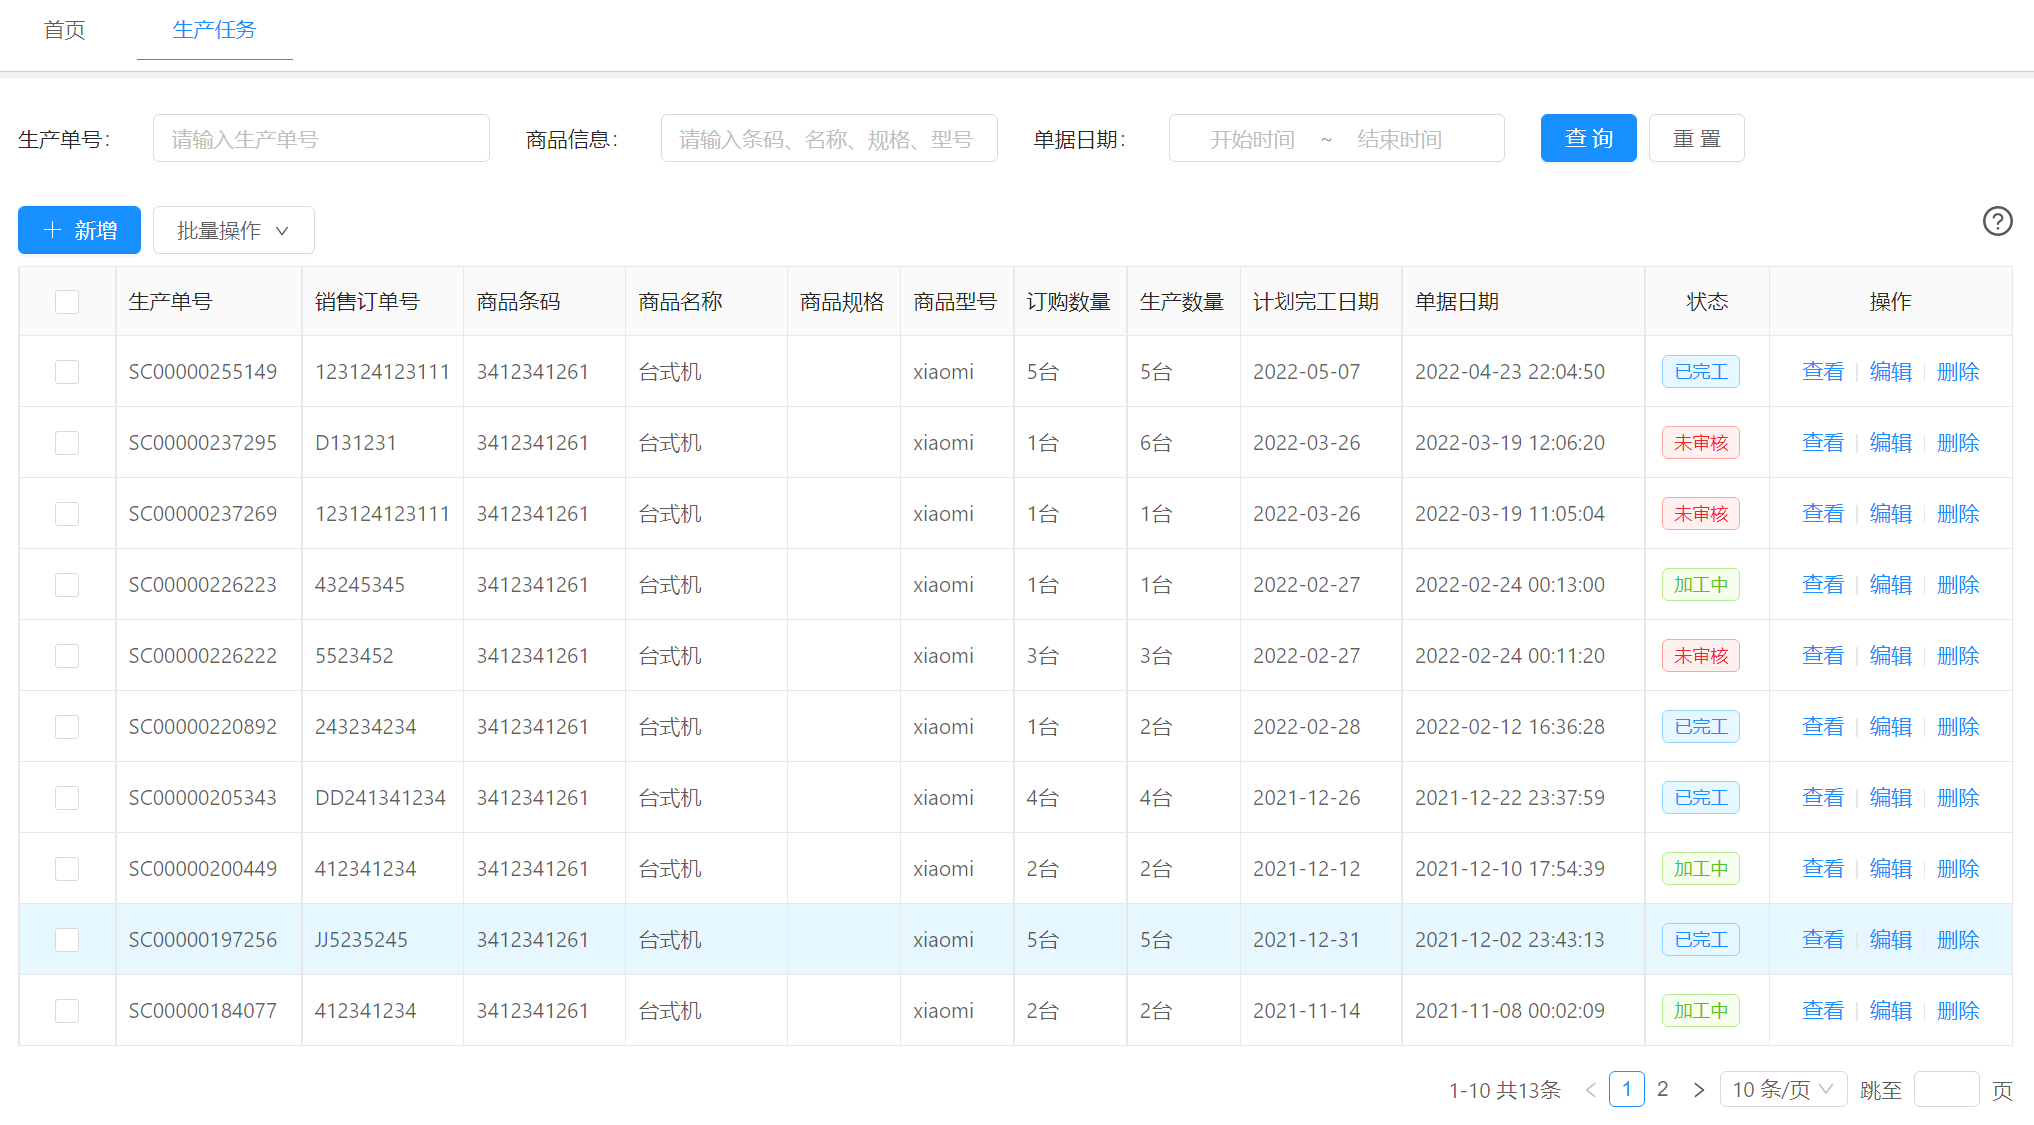Image resolution: width=2034 pixels, height=1125 pixels.
Task: Go to next page arrow
Action: coord(1698,1090)
